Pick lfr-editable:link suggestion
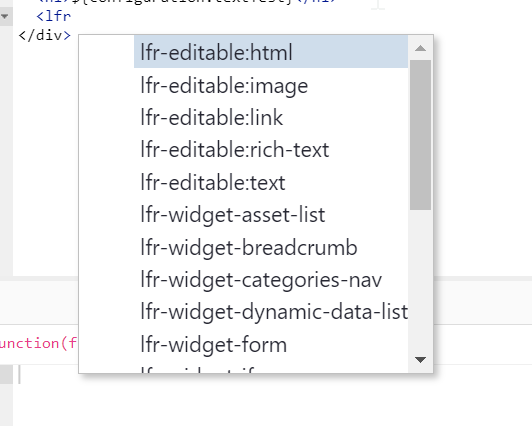This screenshot has height=426, width=532. click(271, 117)
